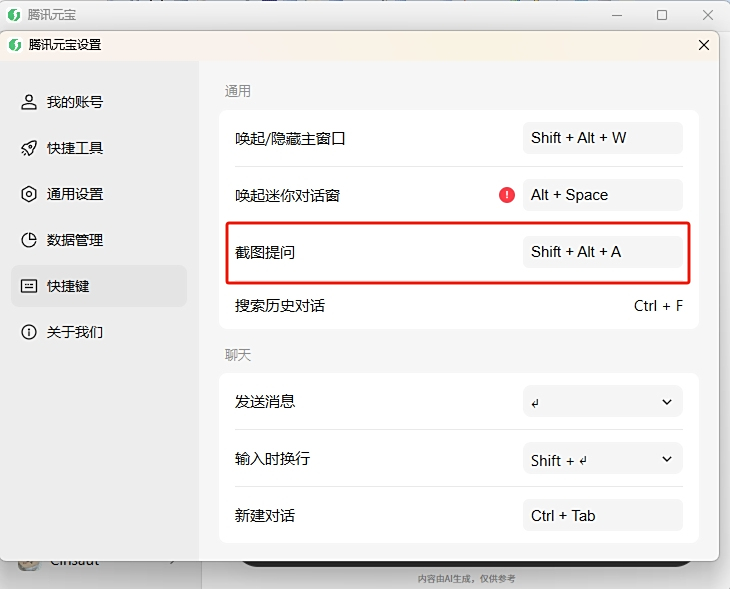Edit the Shift + Alt + A shortcut field

click(x=602, y=252)
